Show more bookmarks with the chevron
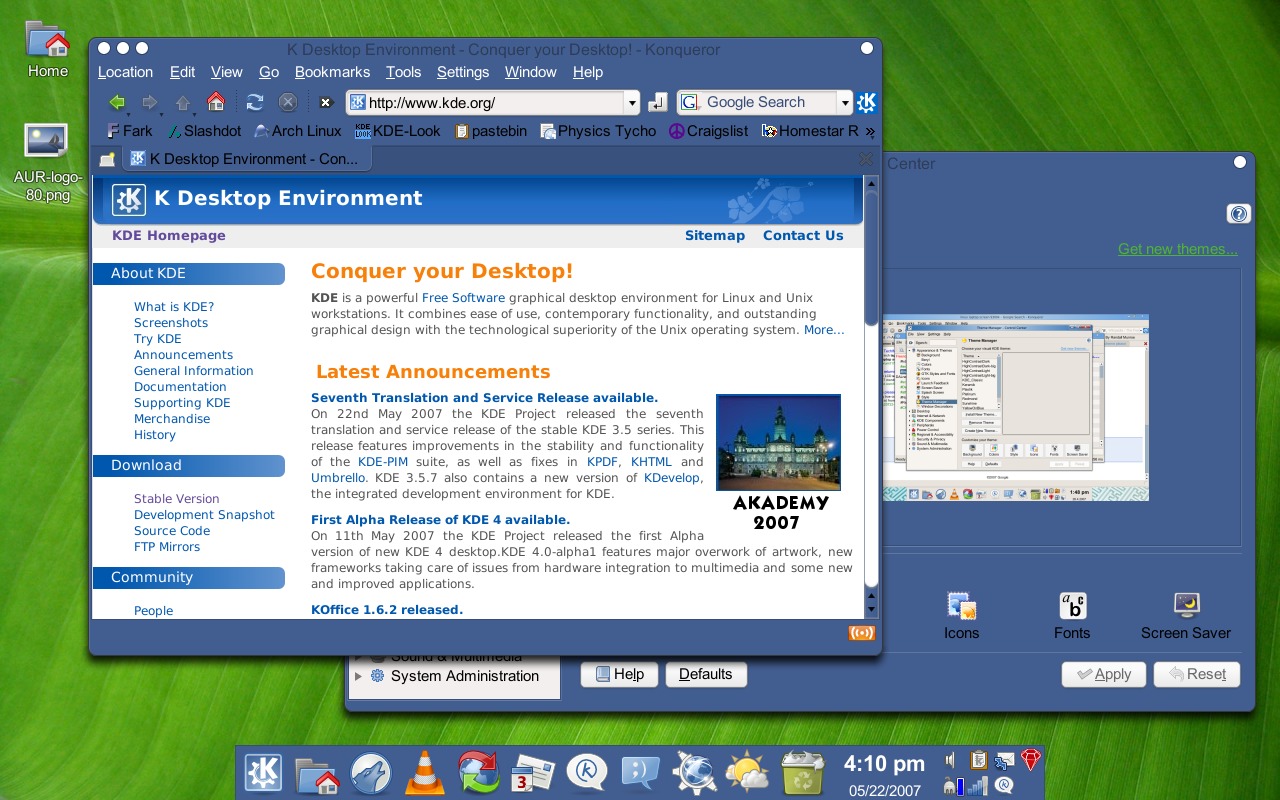Image resolution: width=1280 pixels, height=800 pixels. (x=870, y=131)
